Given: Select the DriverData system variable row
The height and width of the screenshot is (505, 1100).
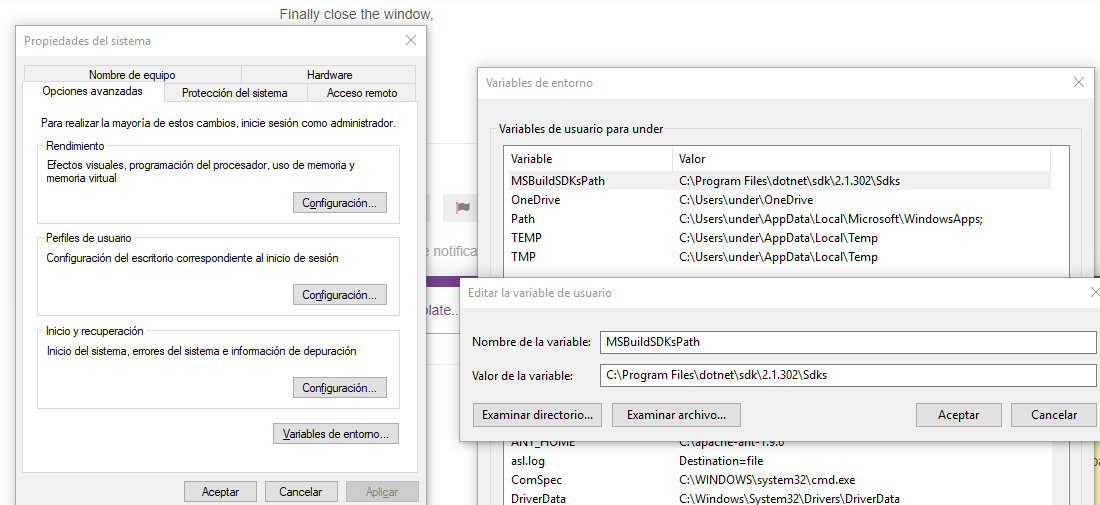Looking at the screenshot, I should click(779, 499).
